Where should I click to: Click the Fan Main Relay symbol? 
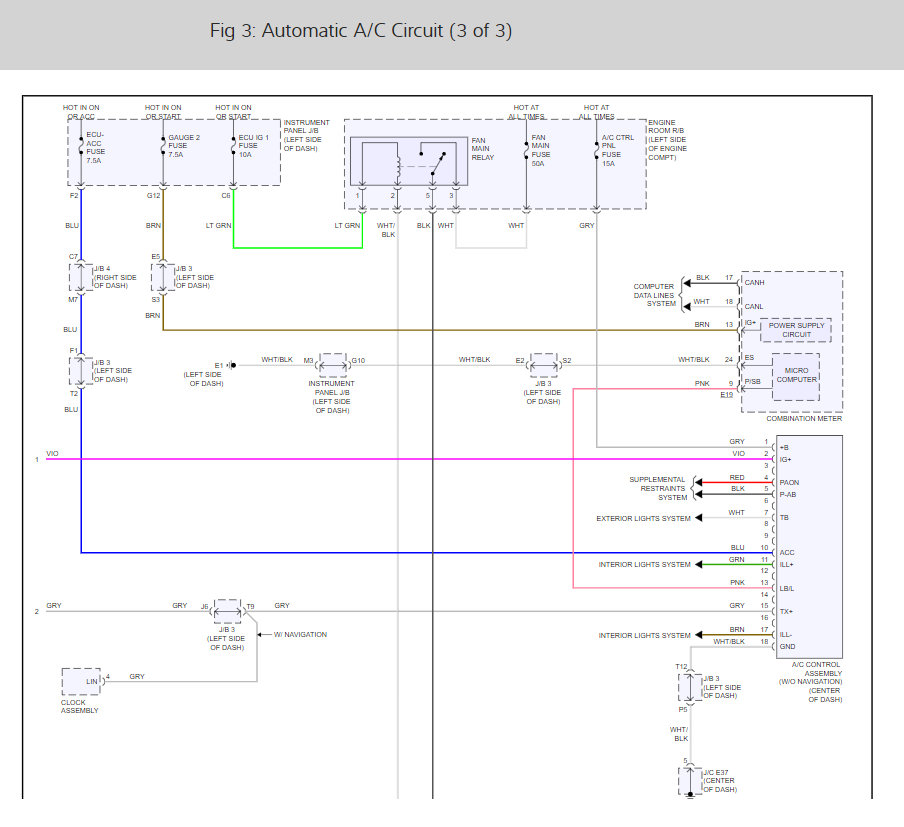click(409, 161)
